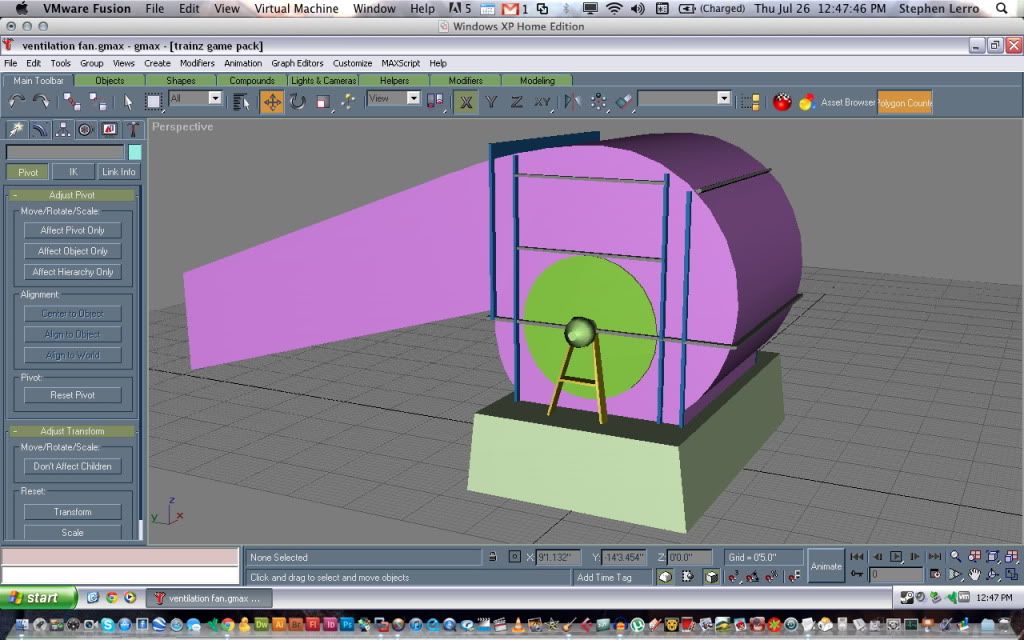Open the Select by Name list
Image resolution: width=1024 pixels, height=640 pixels.
coord(241,102)
